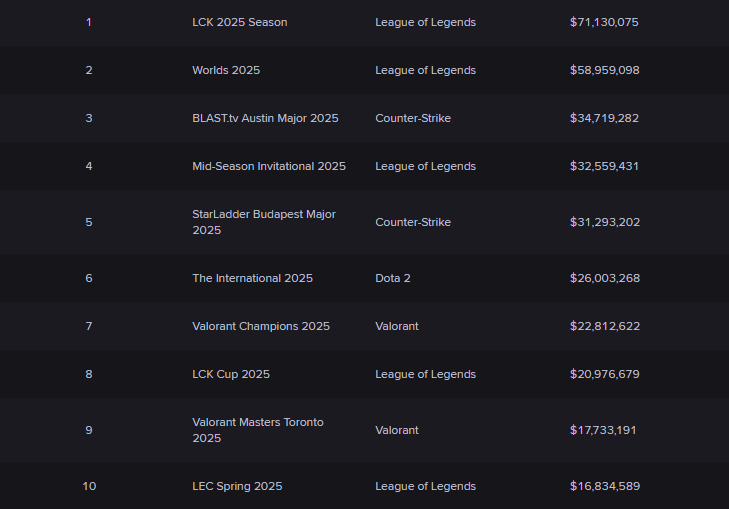Click rank number 10 in the list
This screenshot has width=729, height=509.
[x=89, y=486]
